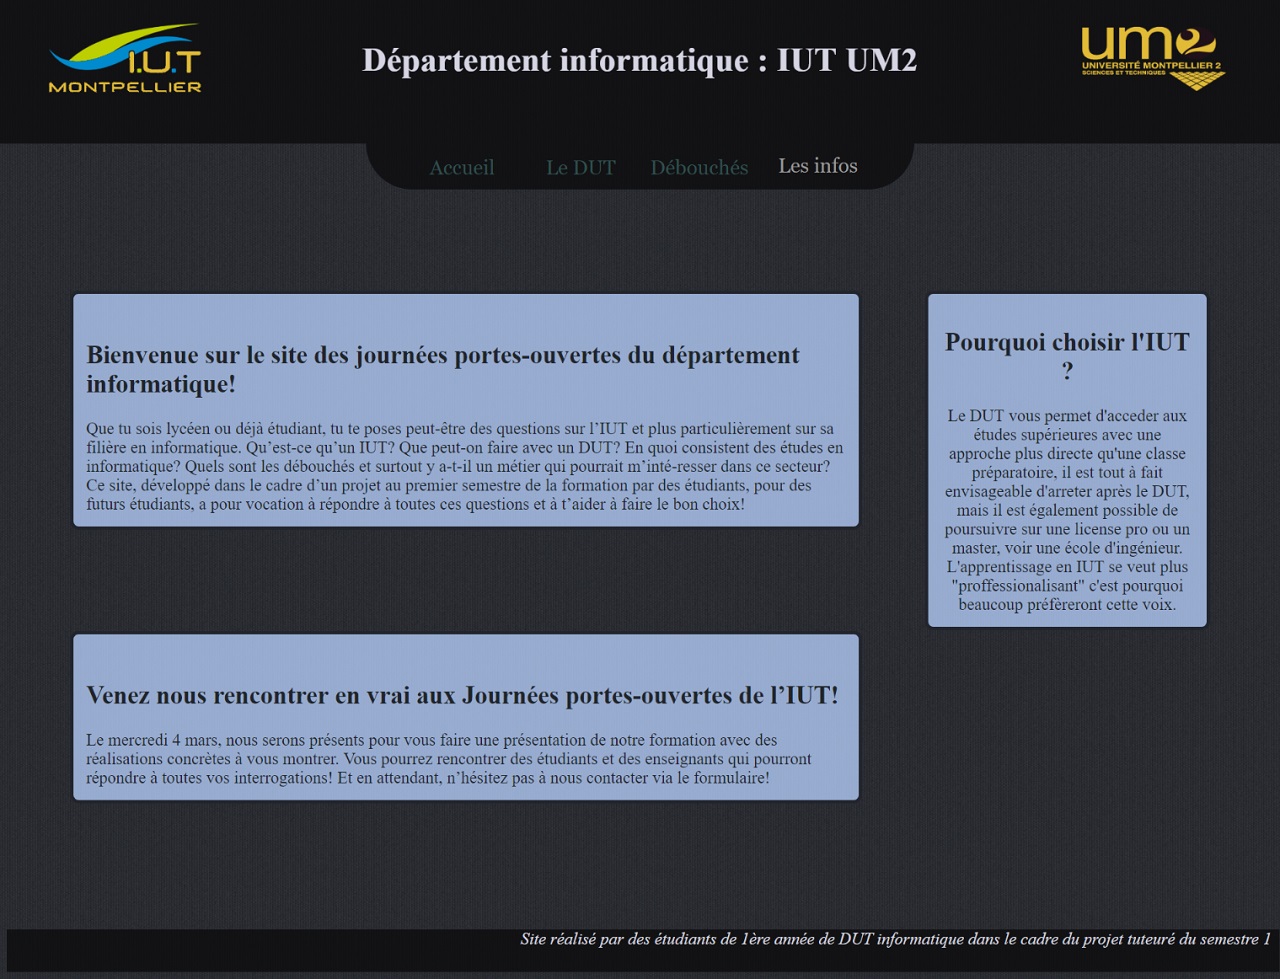Click the paragraph starting 'Le mercredi 4 mars'
This screenshot has width=1280, height=979.
449,759
